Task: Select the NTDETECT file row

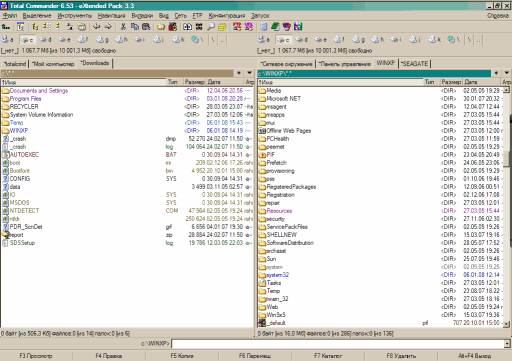Action: (x=127, y=211)
